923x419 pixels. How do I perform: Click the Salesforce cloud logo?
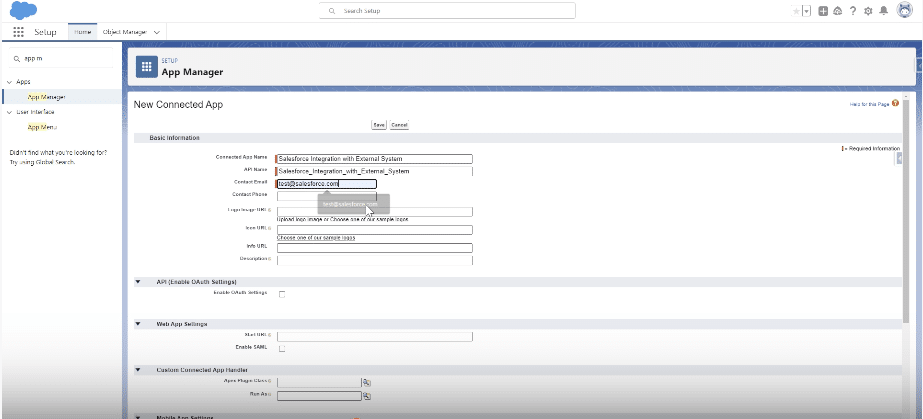pyautogui.click(x=24, y=10)
